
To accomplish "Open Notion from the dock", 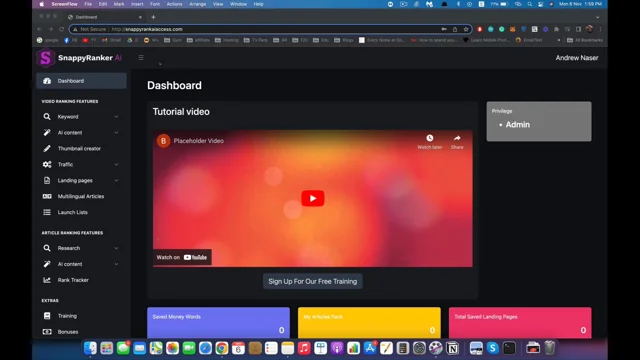I will coord(452,348).
